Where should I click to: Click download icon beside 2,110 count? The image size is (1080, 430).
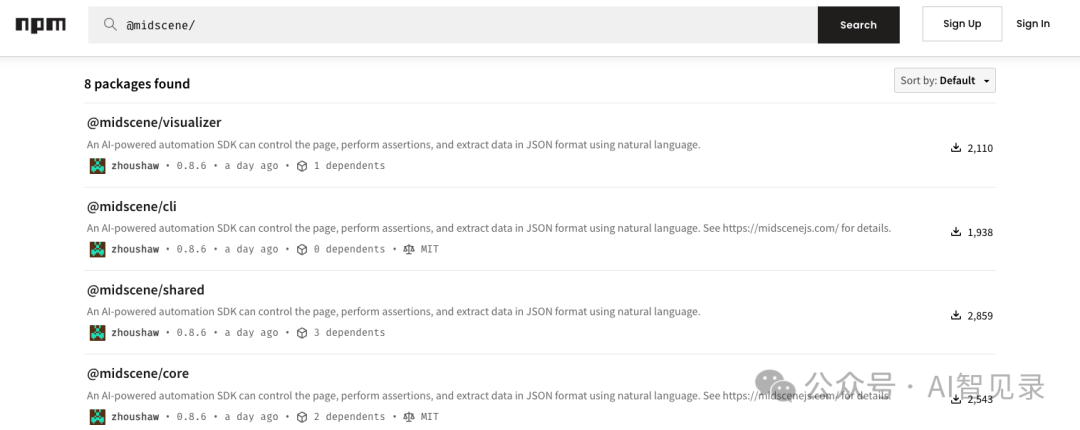pos(956,148)
